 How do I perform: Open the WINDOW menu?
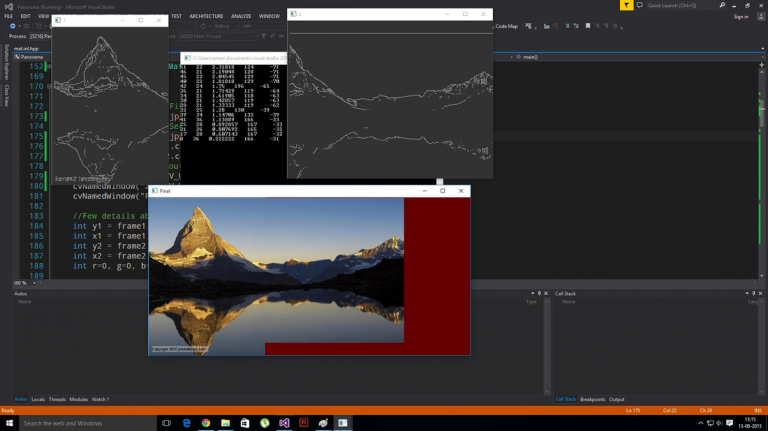click(x=269, y=16)
